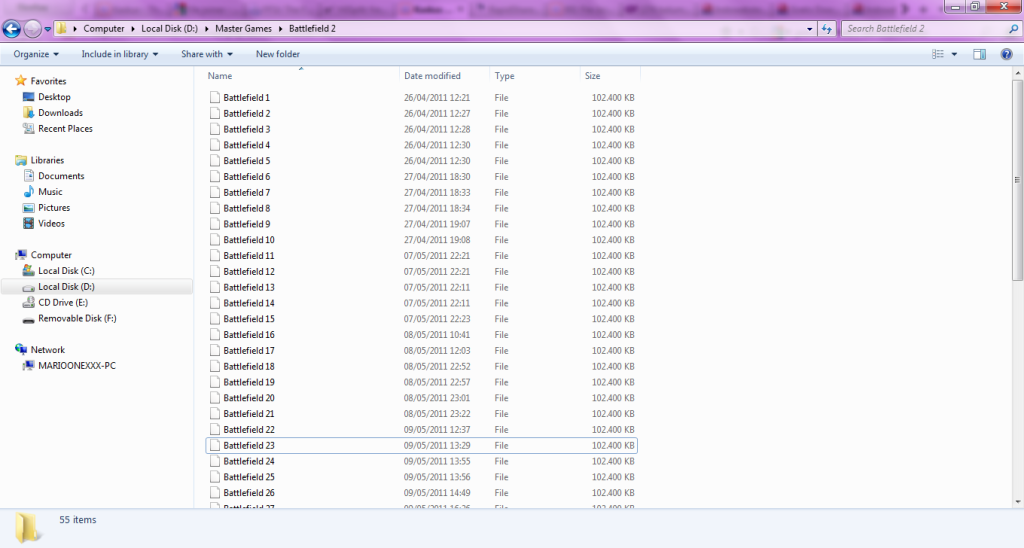1024x548 pixels.
Task: Open the More view options dropdown
Action: tap(954, 54)
